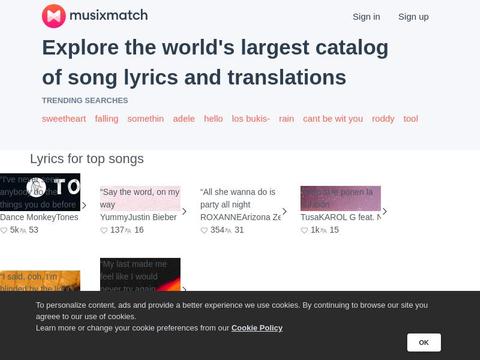The height and width of the screenshot is (360, 480).
Task: Open Dance Monkey lyric card thumbnail
Action: coord(40,192)
